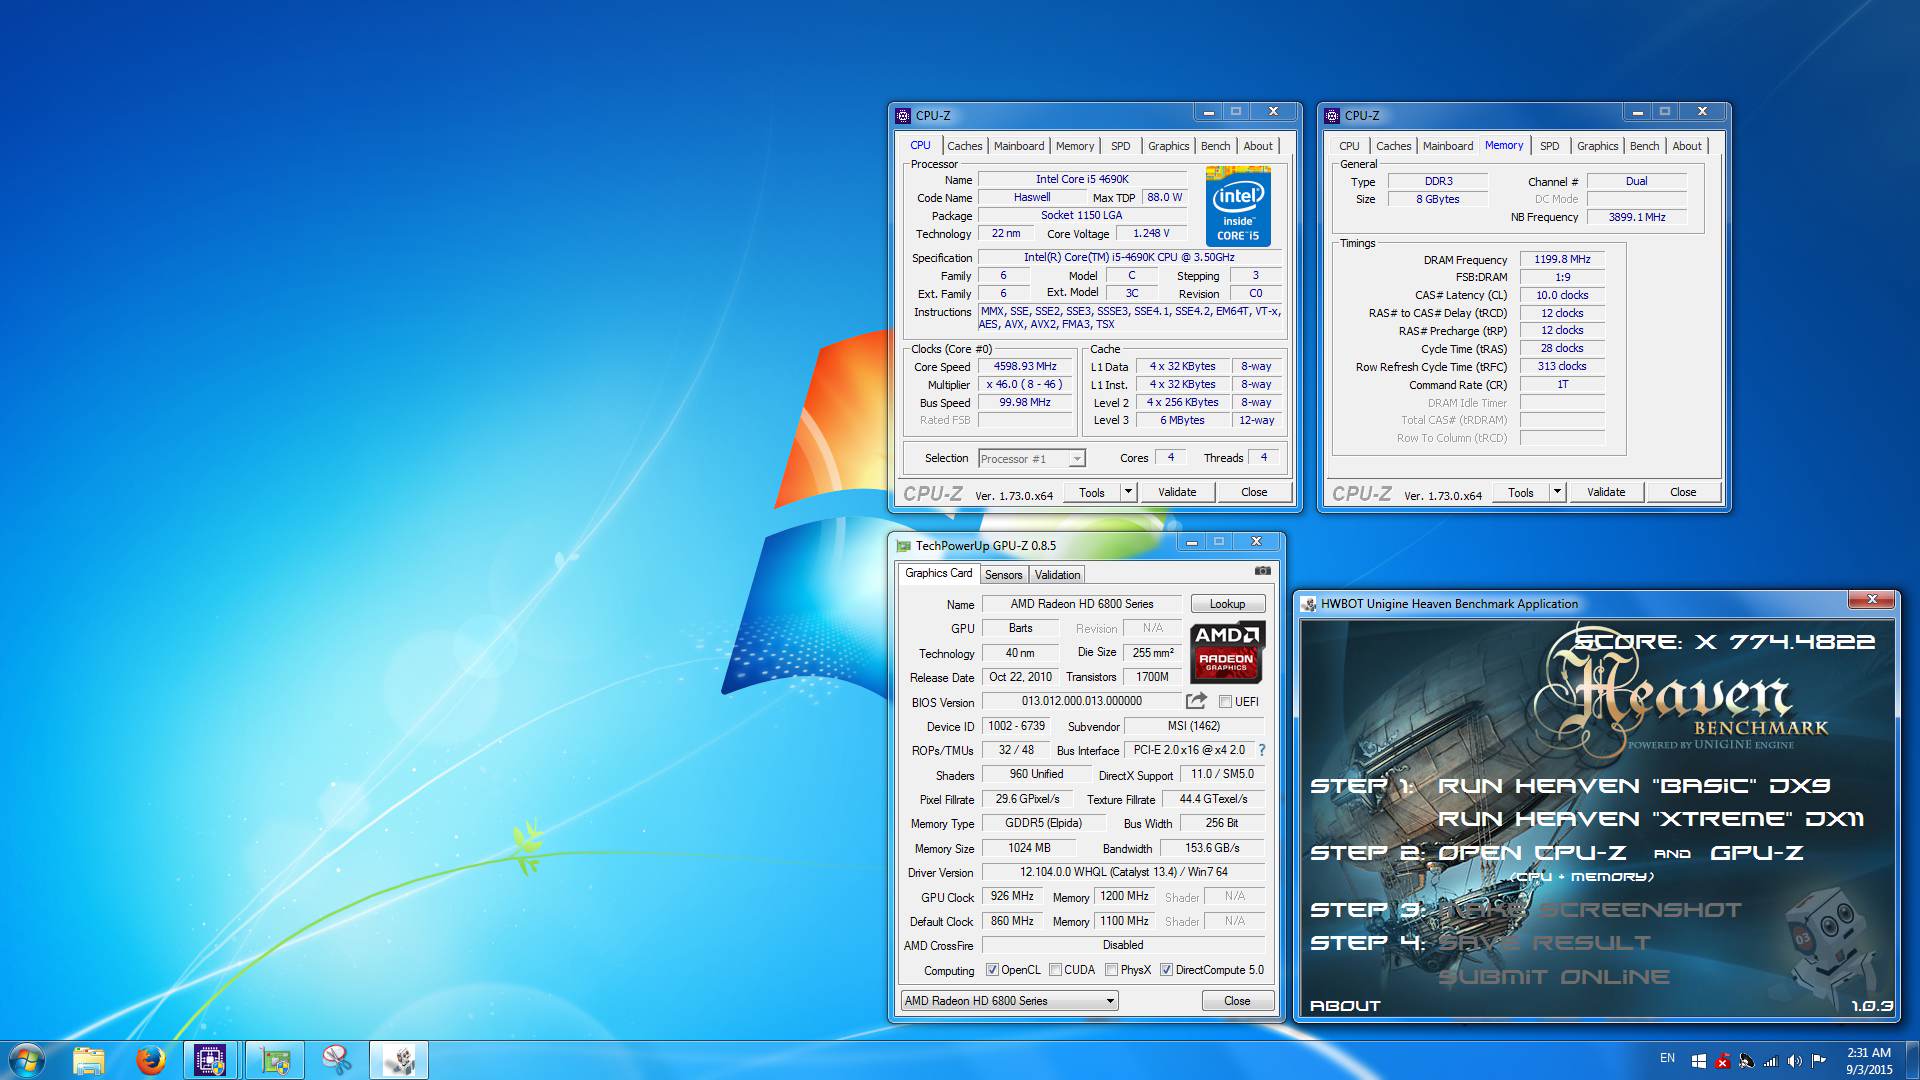This screenshot has height=1080, width=1920.
Task: Toggle the OpenCL checkbox
Action: (x=992, y=970)
